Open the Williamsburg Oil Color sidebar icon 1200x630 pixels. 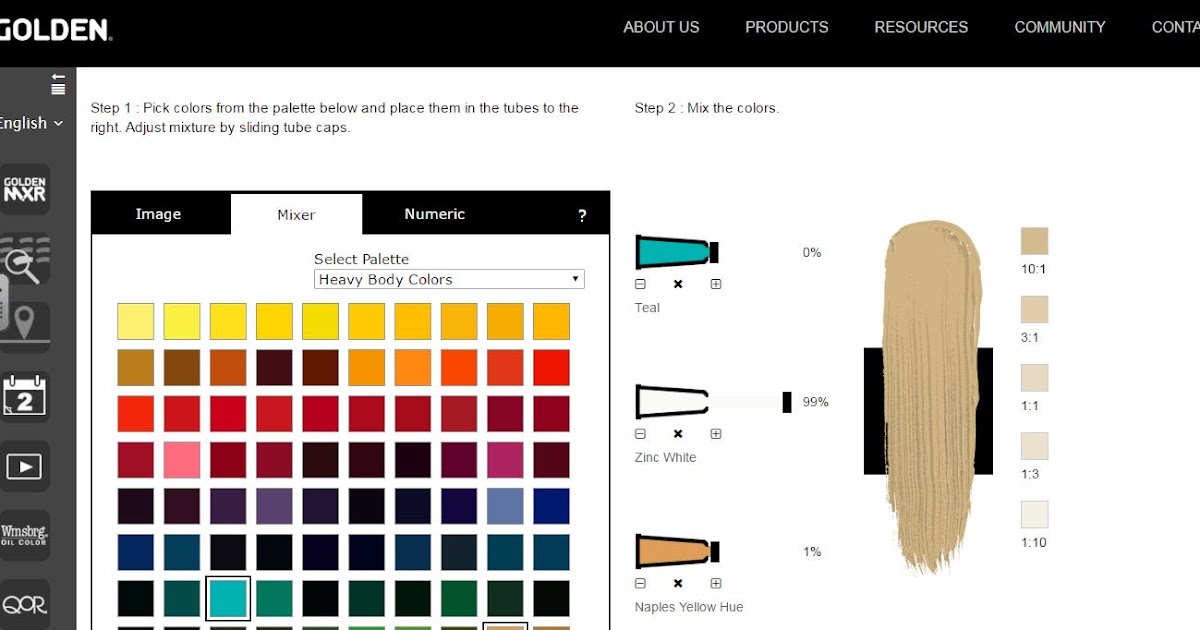(25, 534)
